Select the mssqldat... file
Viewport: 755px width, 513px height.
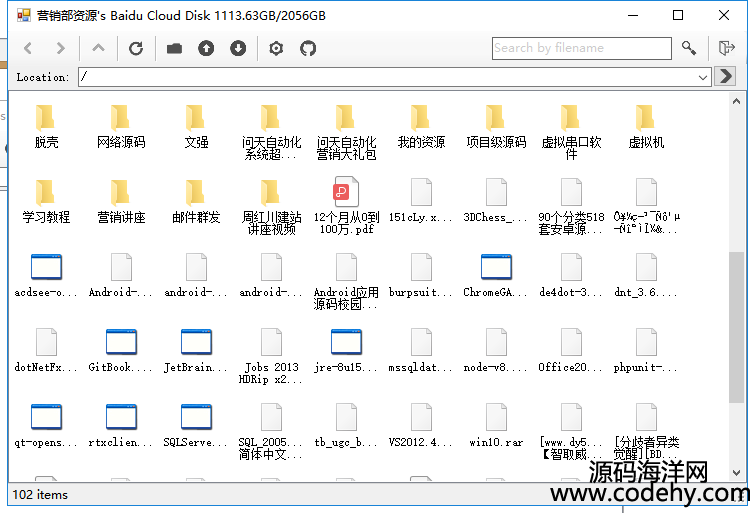coord(421,351)
